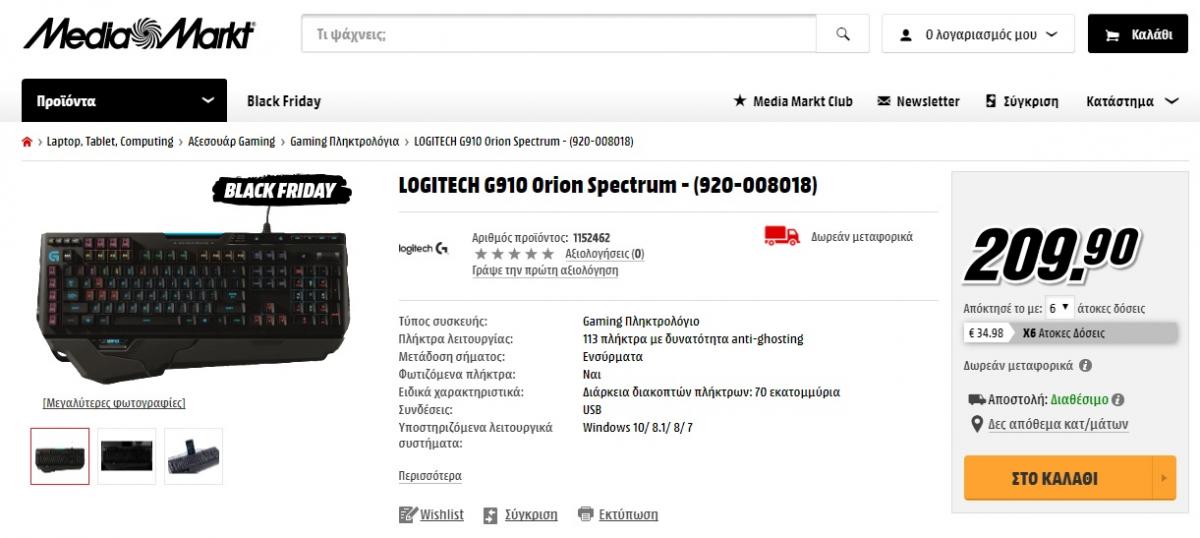1200x538 pixels.
Task: Open the Newsletter menu item
Action: (x=918, y=101)
